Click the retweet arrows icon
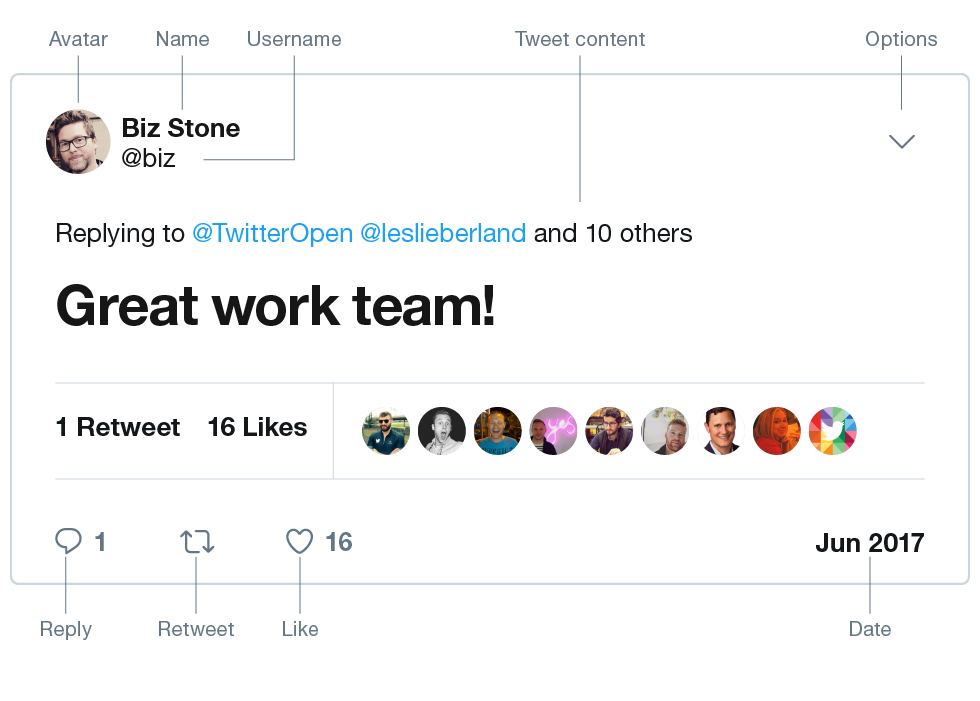980x701 pixels. point(197,541)
